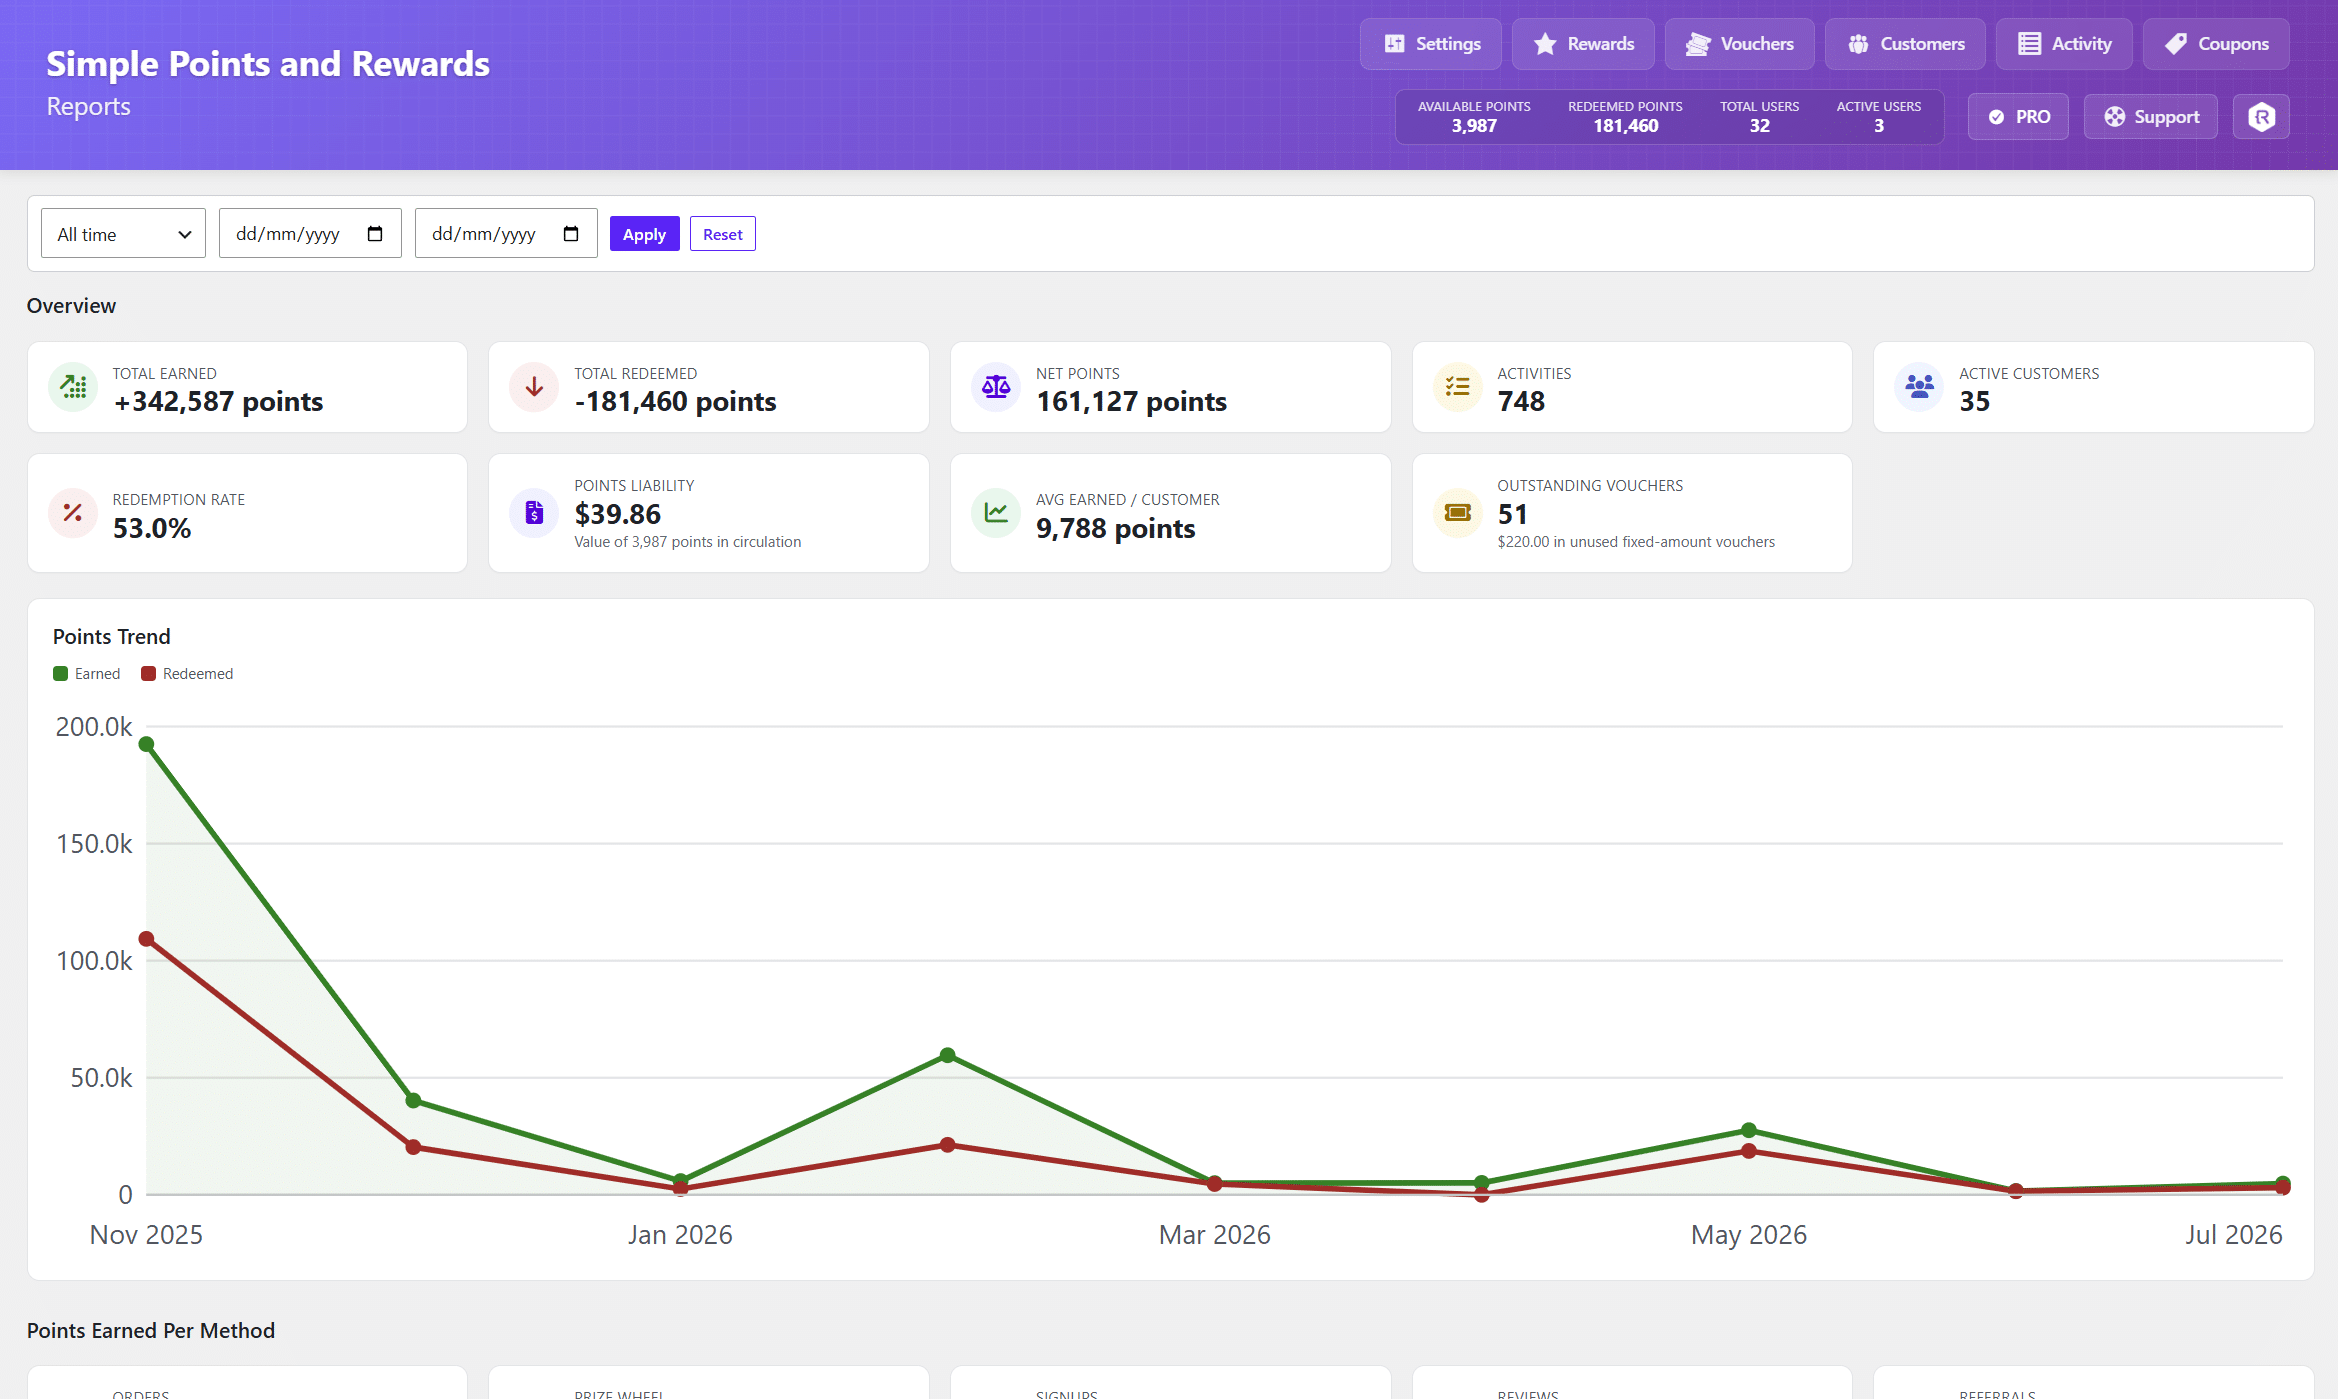Click the Active Users stat 3

pyautogui.click(x=1878, y=126)
